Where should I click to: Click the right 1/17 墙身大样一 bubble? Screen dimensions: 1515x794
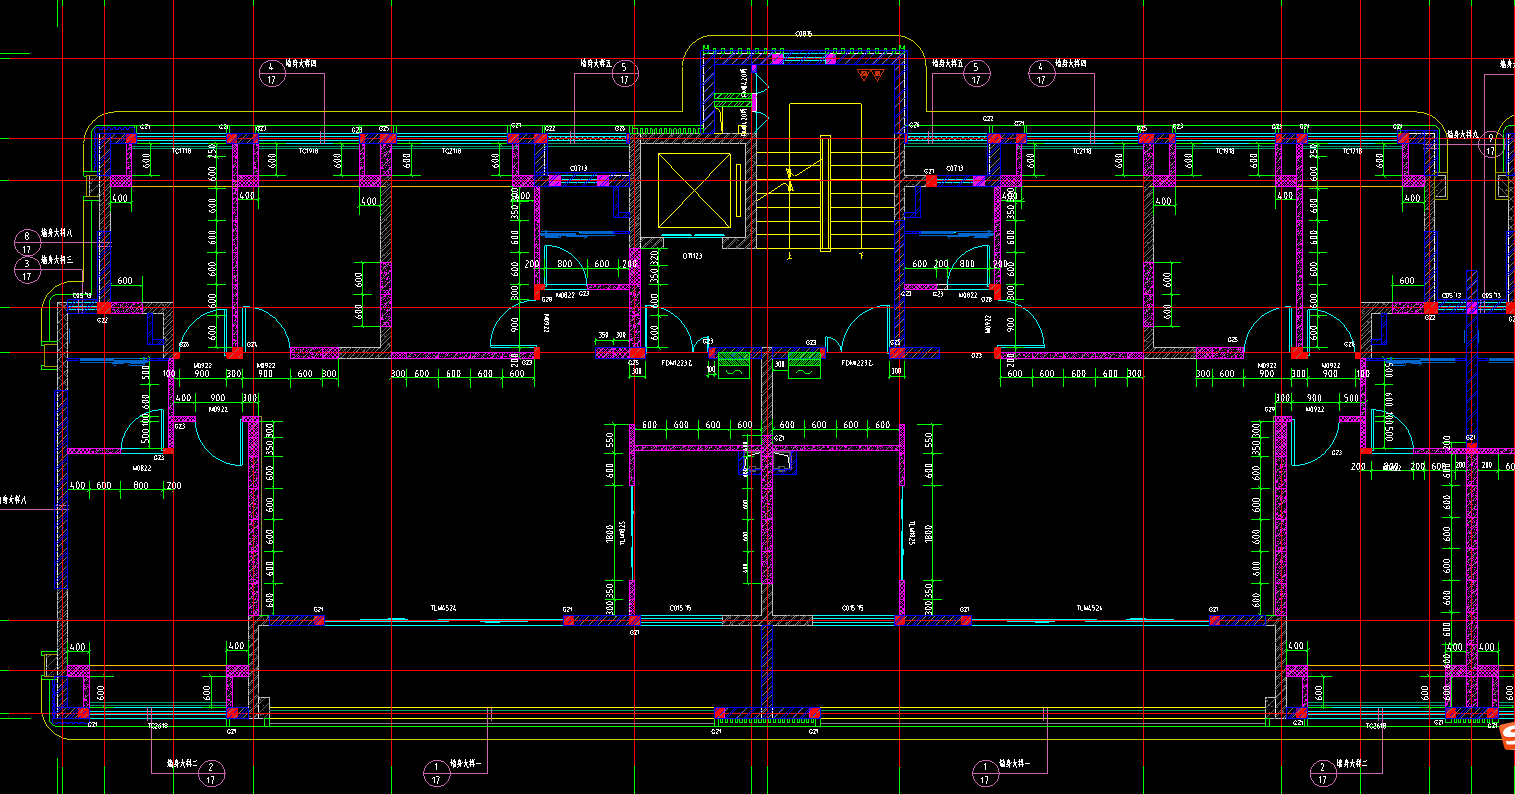[985, 772]
